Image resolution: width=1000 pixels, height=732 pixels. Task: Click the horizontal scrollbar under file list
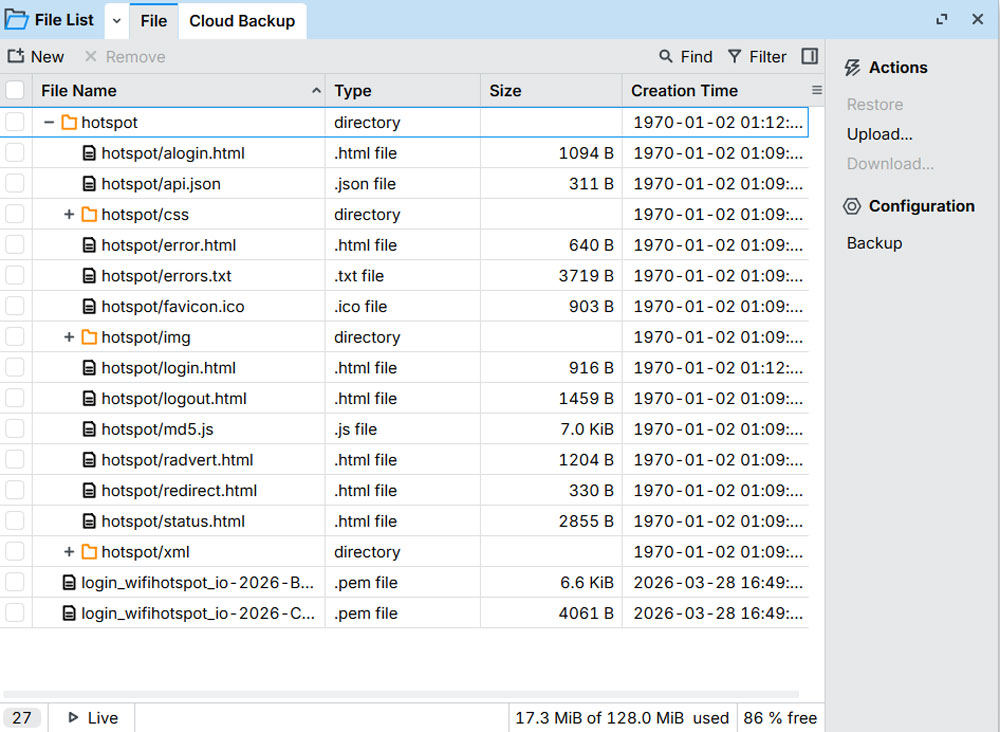click(400, 694)
